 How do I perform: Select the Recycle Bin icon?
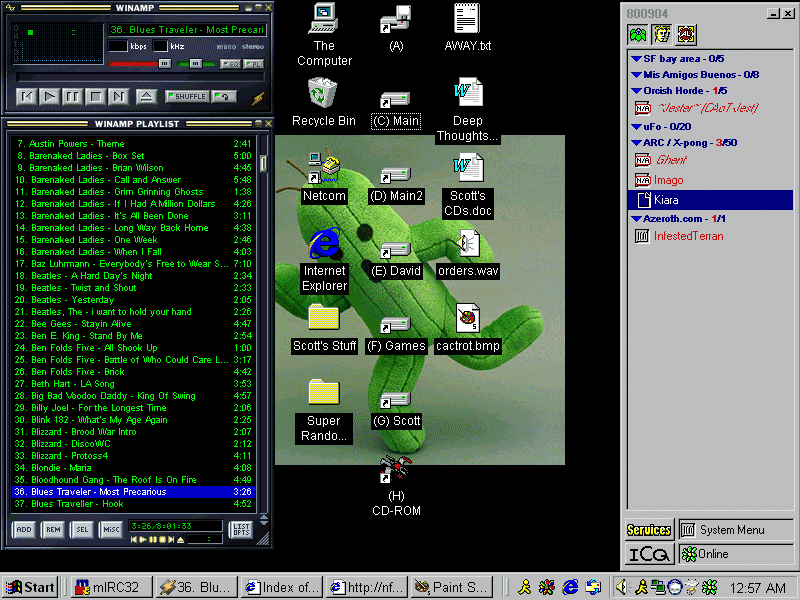coord(323,102)
